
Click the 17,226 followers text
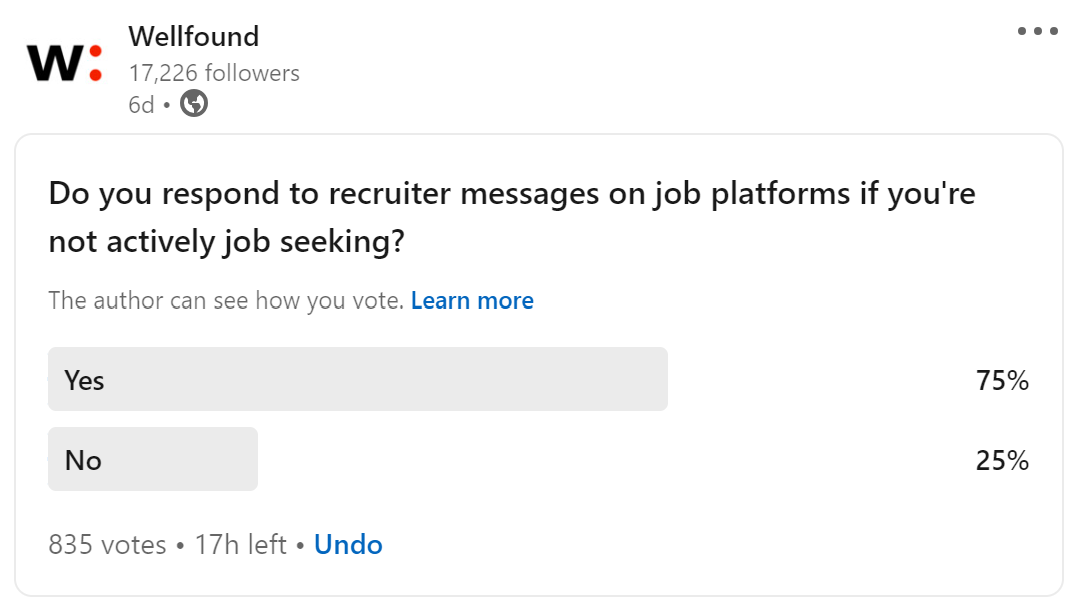pyautogui.click(x=214, y=73)
